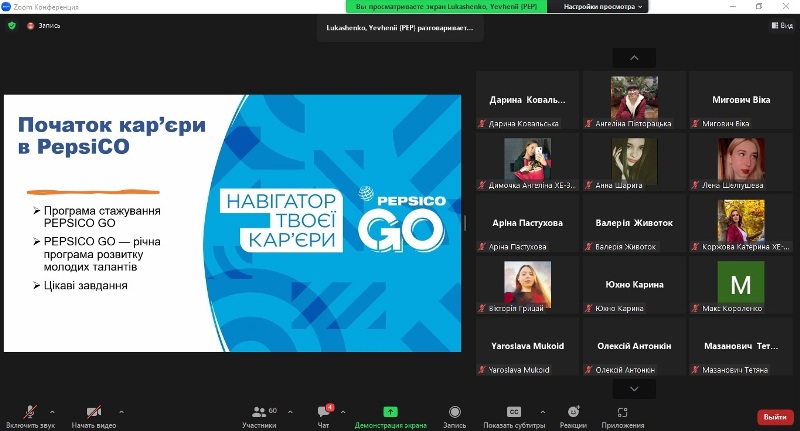Image resolution: width=800 pixels, height=431 pixels.
Task: Click the divider handle between slide and gallery
Action: pyautogui.click(x=465, y=223)
